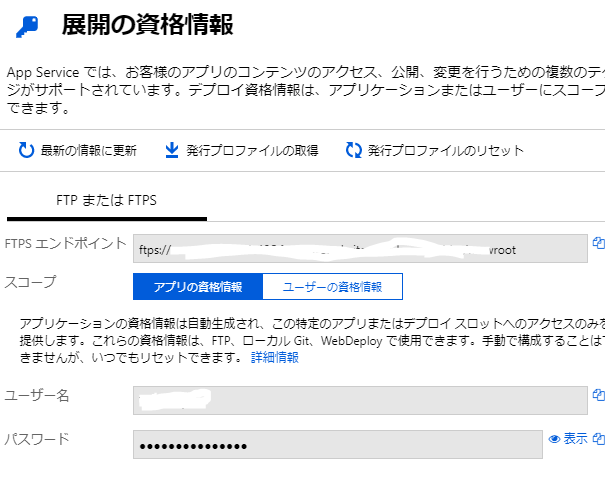Click the 展開の資格情報 page title
Image resolution: width=605 pixels, height=486 pixels.
click(x=147, y=25)
